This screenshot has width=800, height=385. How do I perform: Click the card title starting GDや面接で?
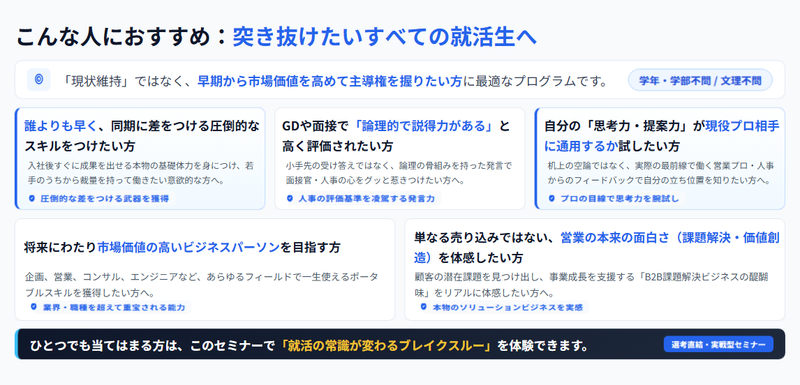point(396,136)
